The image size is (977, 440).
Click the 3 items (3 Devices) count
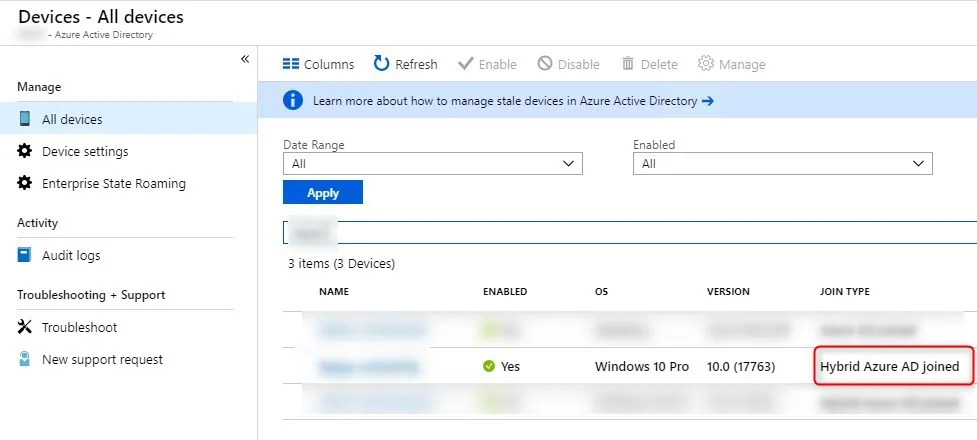[x=341, y=264]
